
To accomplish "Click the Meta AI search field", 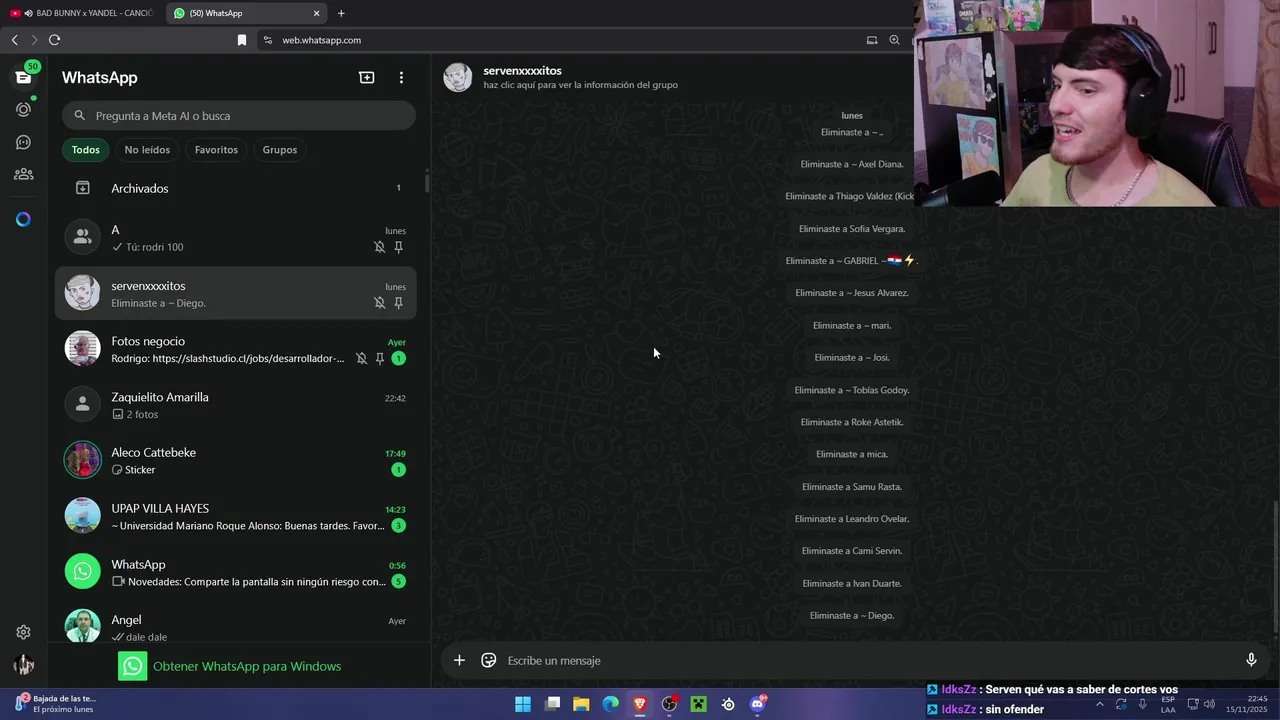I will pos(238,116).
